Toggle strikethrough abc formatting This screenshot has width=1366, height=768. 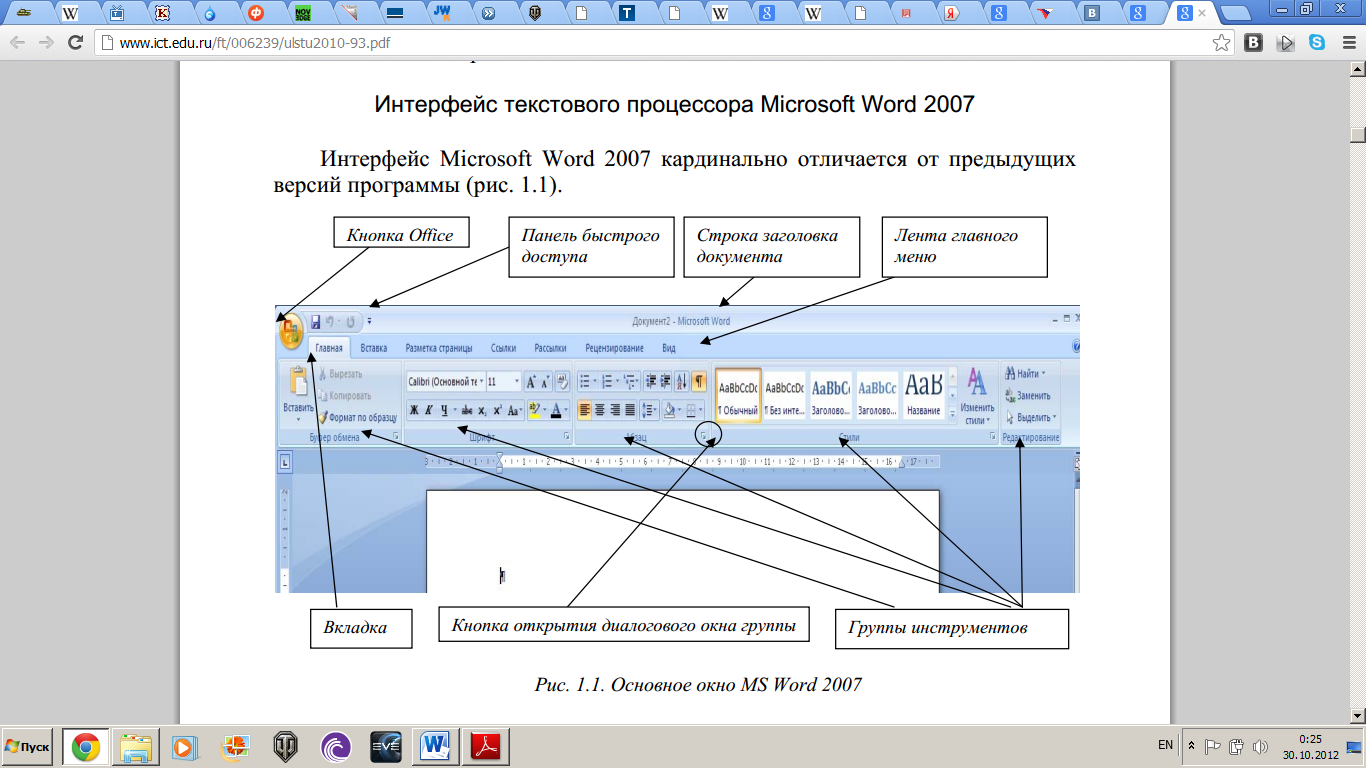click(x=467, y=410)
